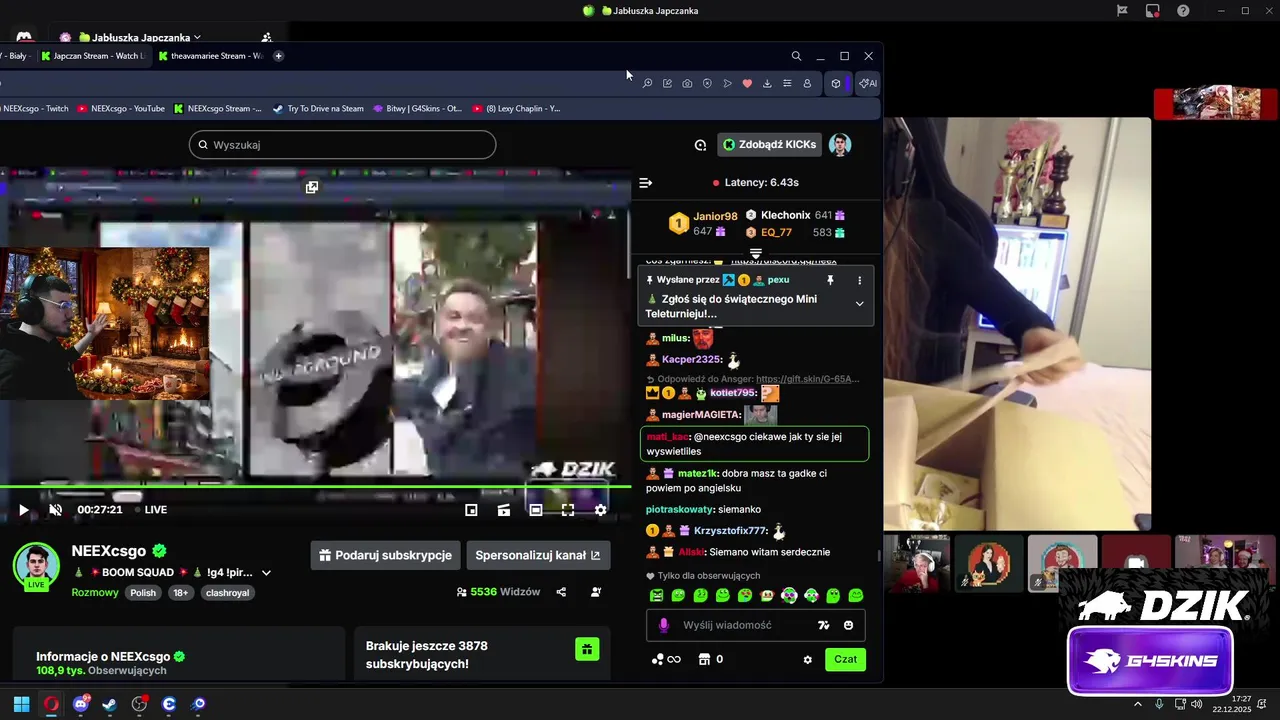Open browser account profile icon

tap(807, 83)
